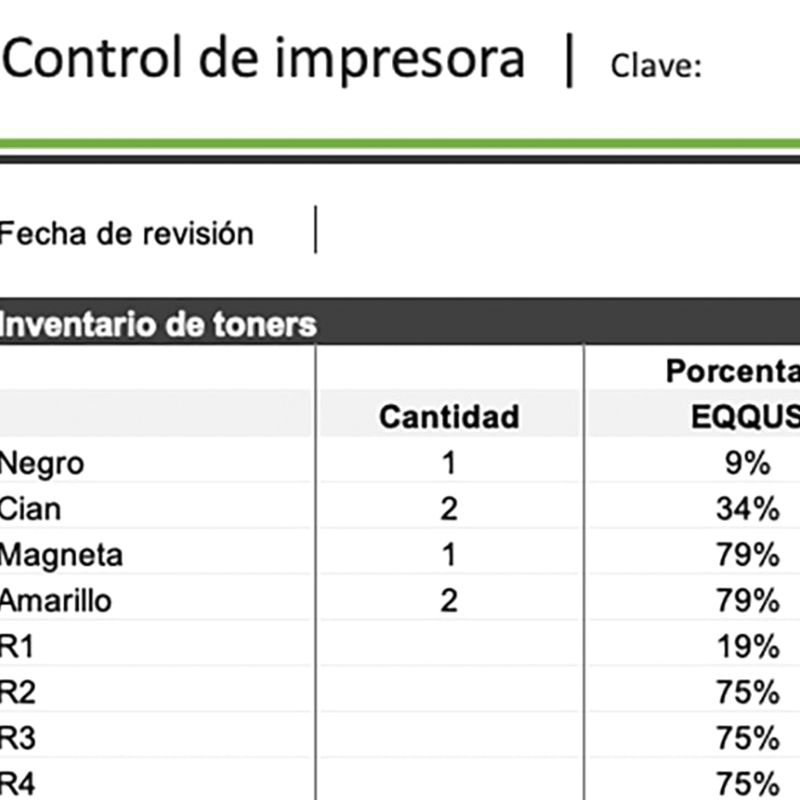Select the "R3" row label

coord(18,739)
